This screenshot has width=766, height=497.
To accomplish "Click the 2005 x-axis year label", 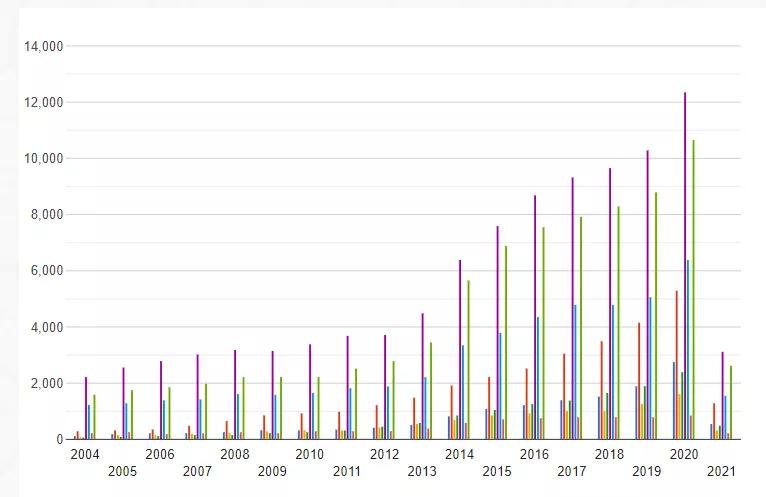I will click(122, 472).
